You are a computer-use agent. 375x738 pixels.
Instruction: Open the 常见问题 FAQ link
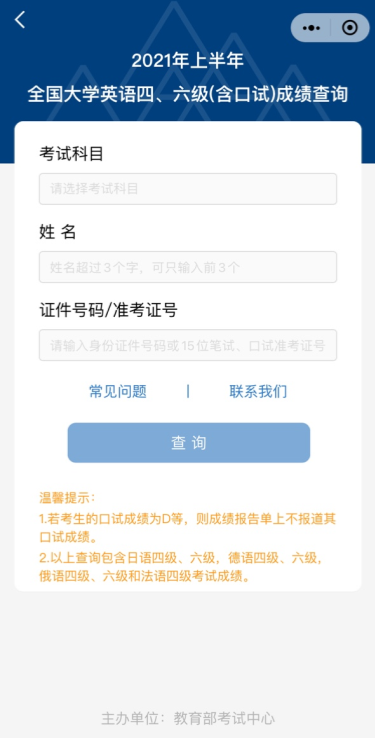pyautogui.click(x=118, y=391)
